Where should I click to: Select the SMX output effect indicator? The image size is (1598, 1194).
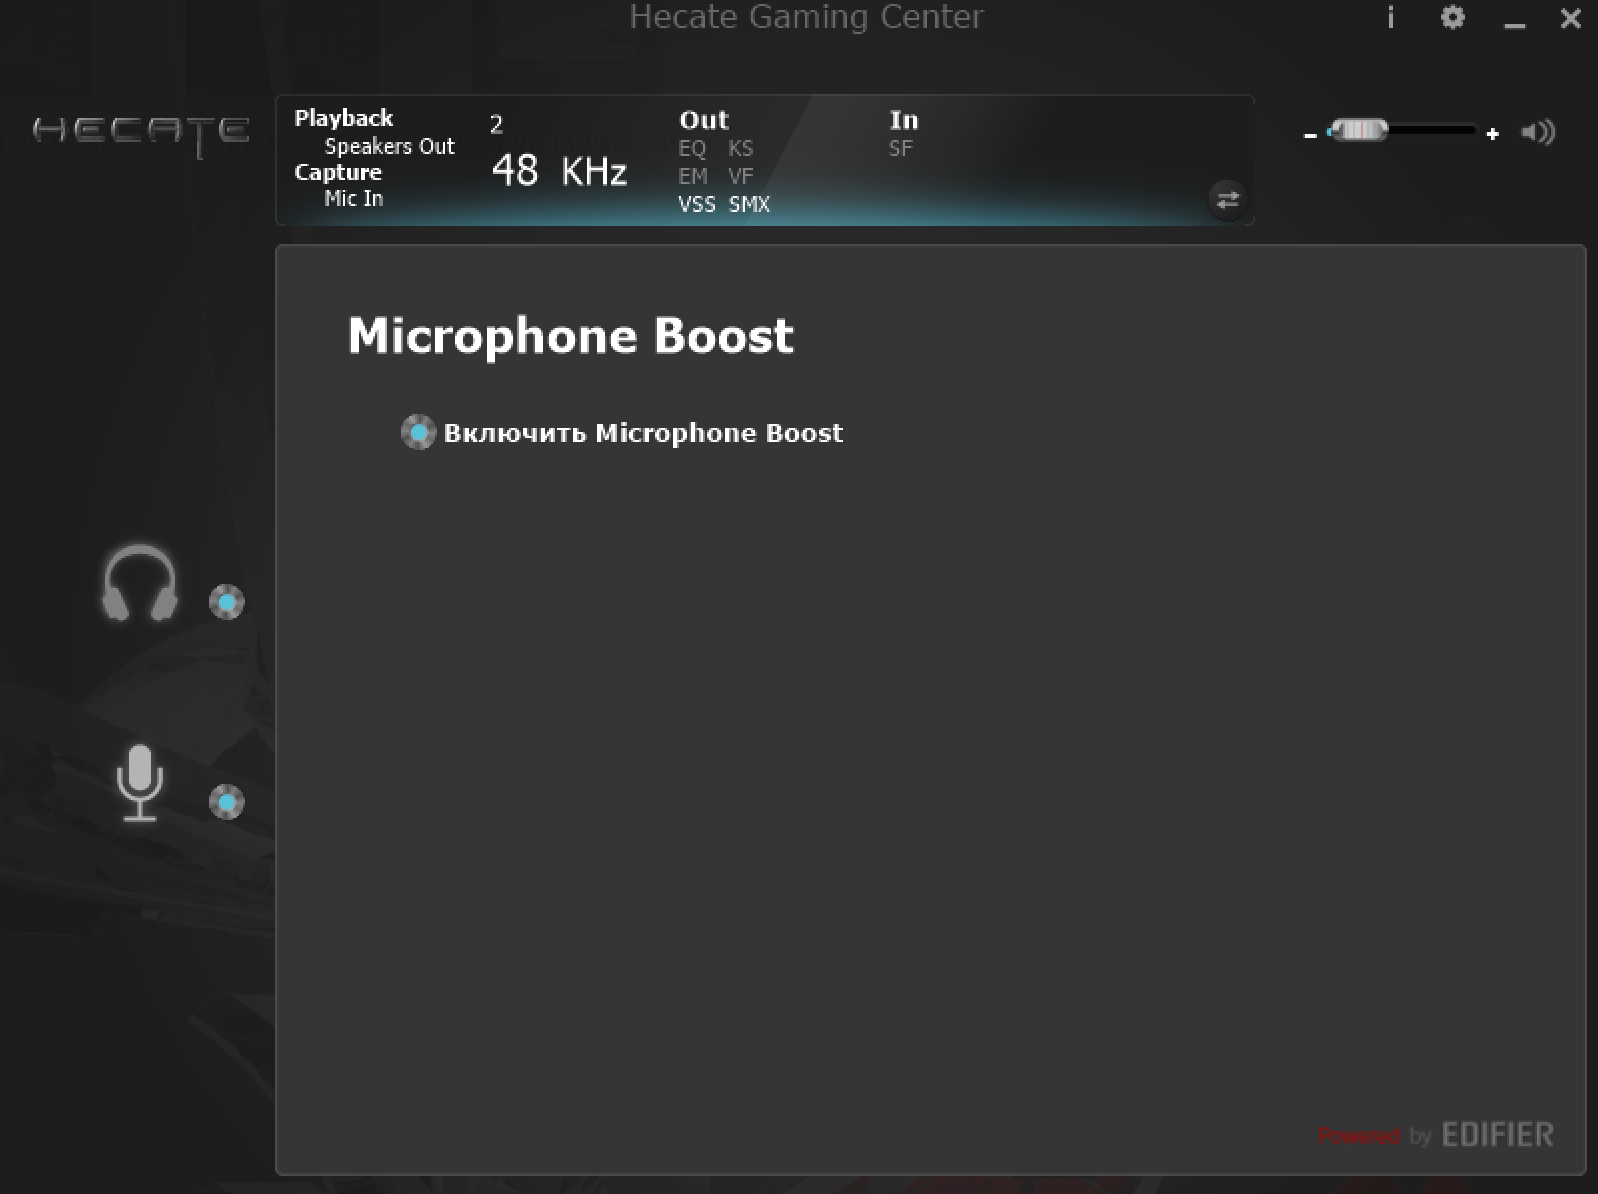pos(749,204)
